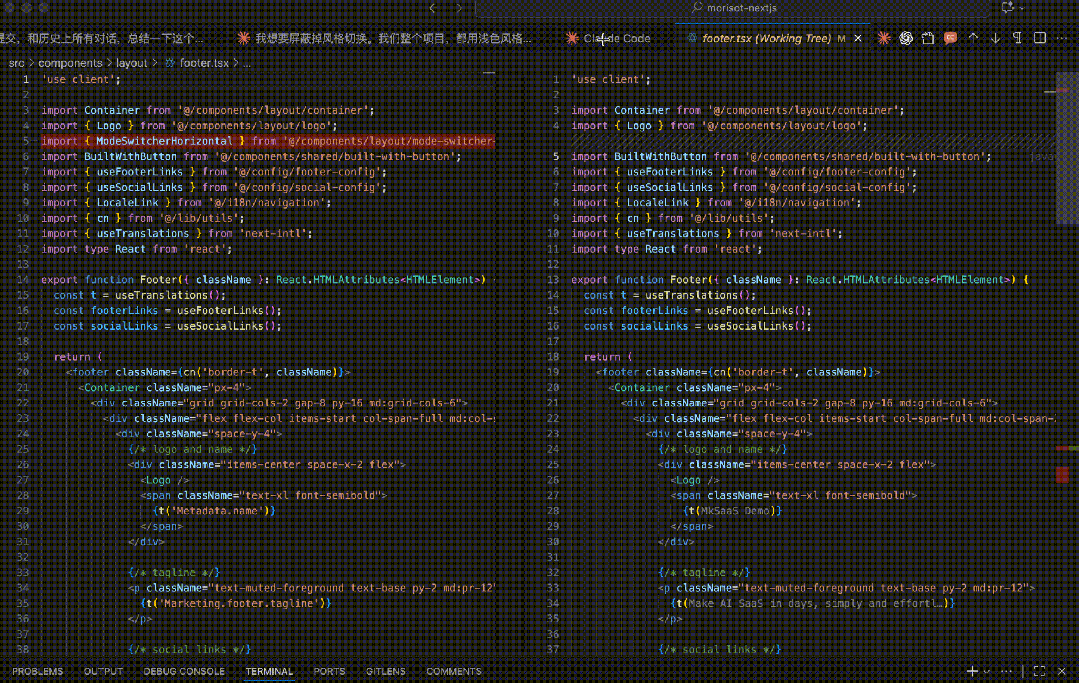Screen dimensions: 1079x683
Task: Toggle the split editor layout icon
Action: [1040, 39]
